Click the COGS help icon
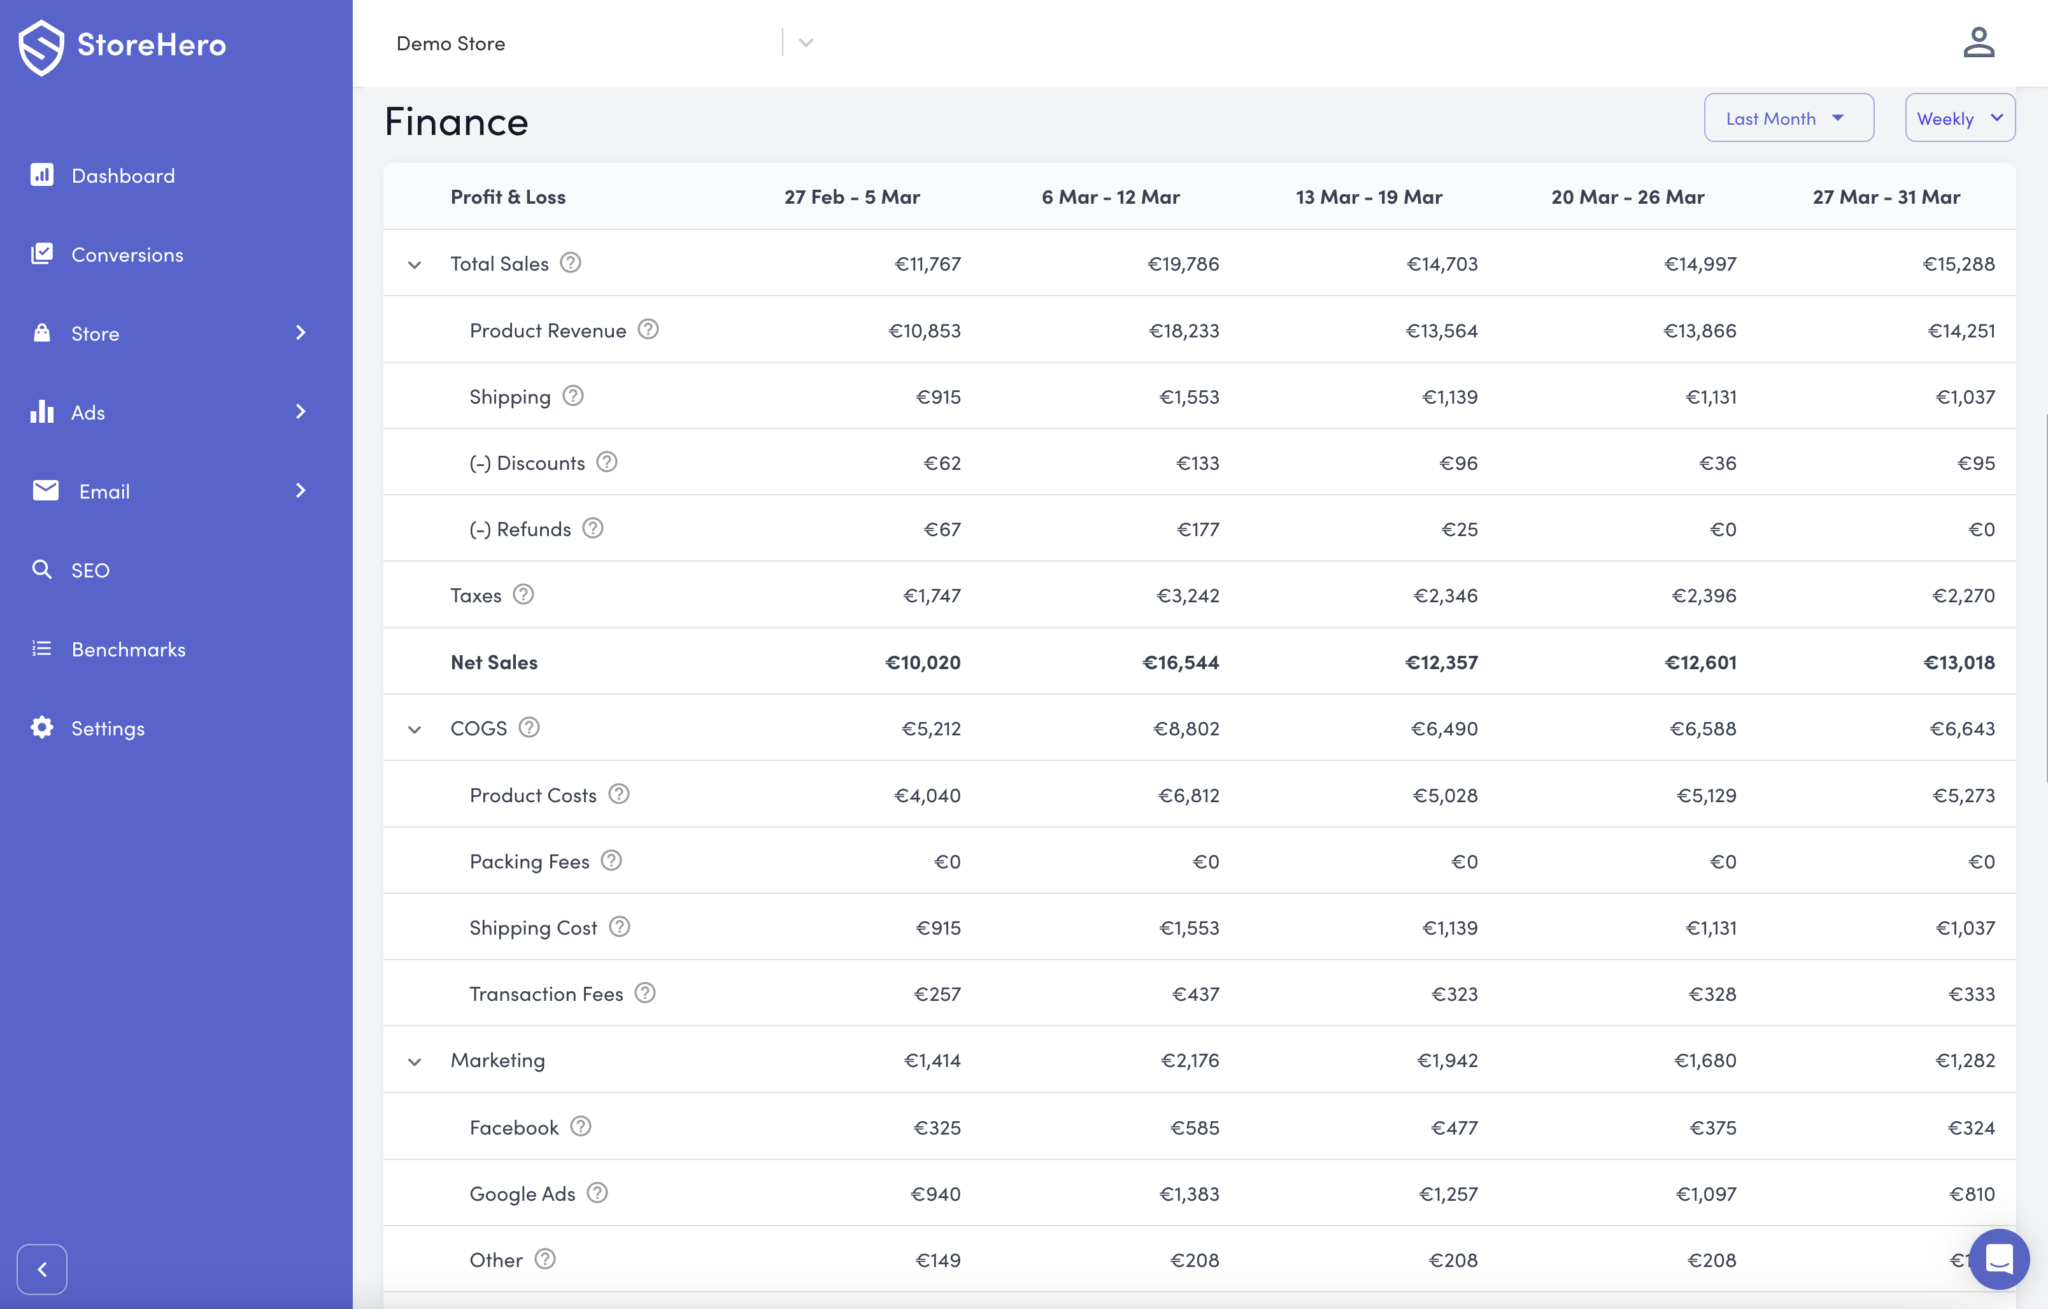 [529, 728]
